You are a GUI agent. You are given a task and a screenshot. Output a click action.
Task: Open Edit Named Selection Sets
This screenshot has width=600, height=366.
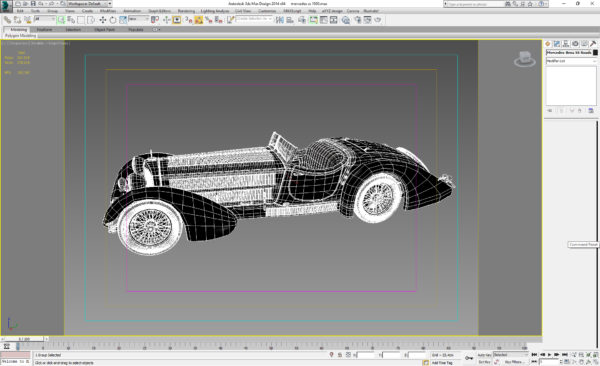coord(230,20)
